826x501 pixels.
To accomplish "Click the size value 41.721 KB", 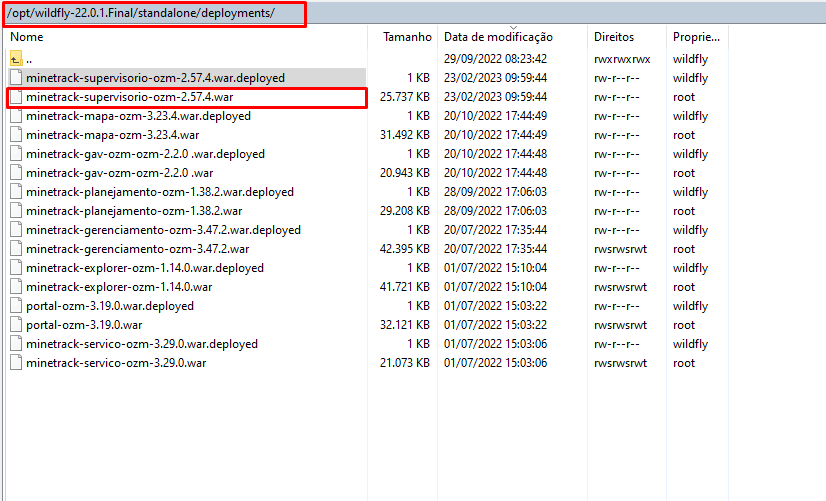I will tap(405, 287).
